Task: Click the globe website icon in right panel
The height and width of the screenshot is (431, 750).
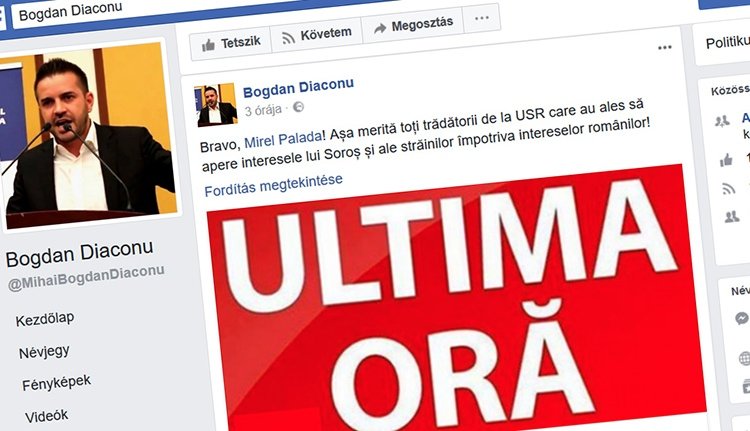Action: click(x=745, y=358)
